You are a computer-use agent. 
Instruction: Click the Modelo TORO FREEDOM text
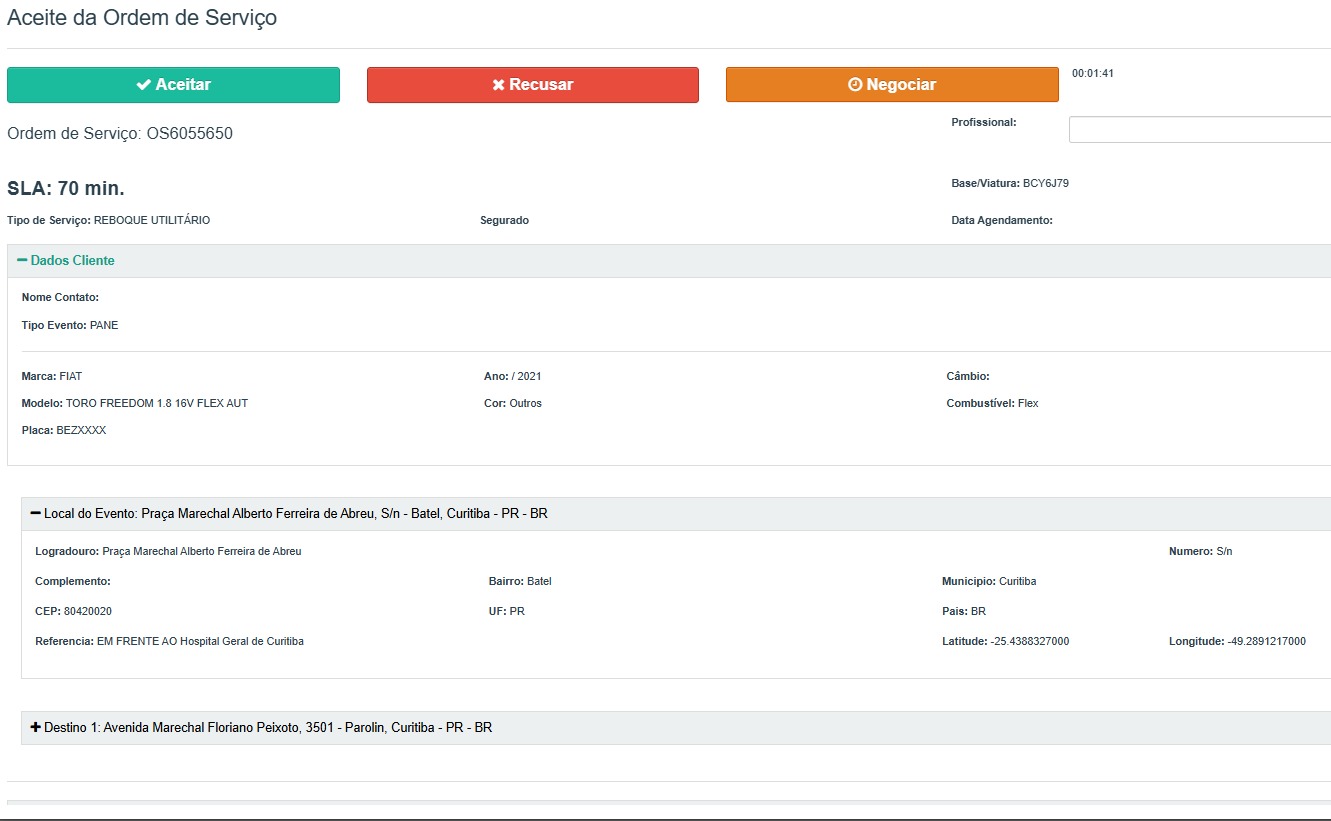[x=156, y=404]
